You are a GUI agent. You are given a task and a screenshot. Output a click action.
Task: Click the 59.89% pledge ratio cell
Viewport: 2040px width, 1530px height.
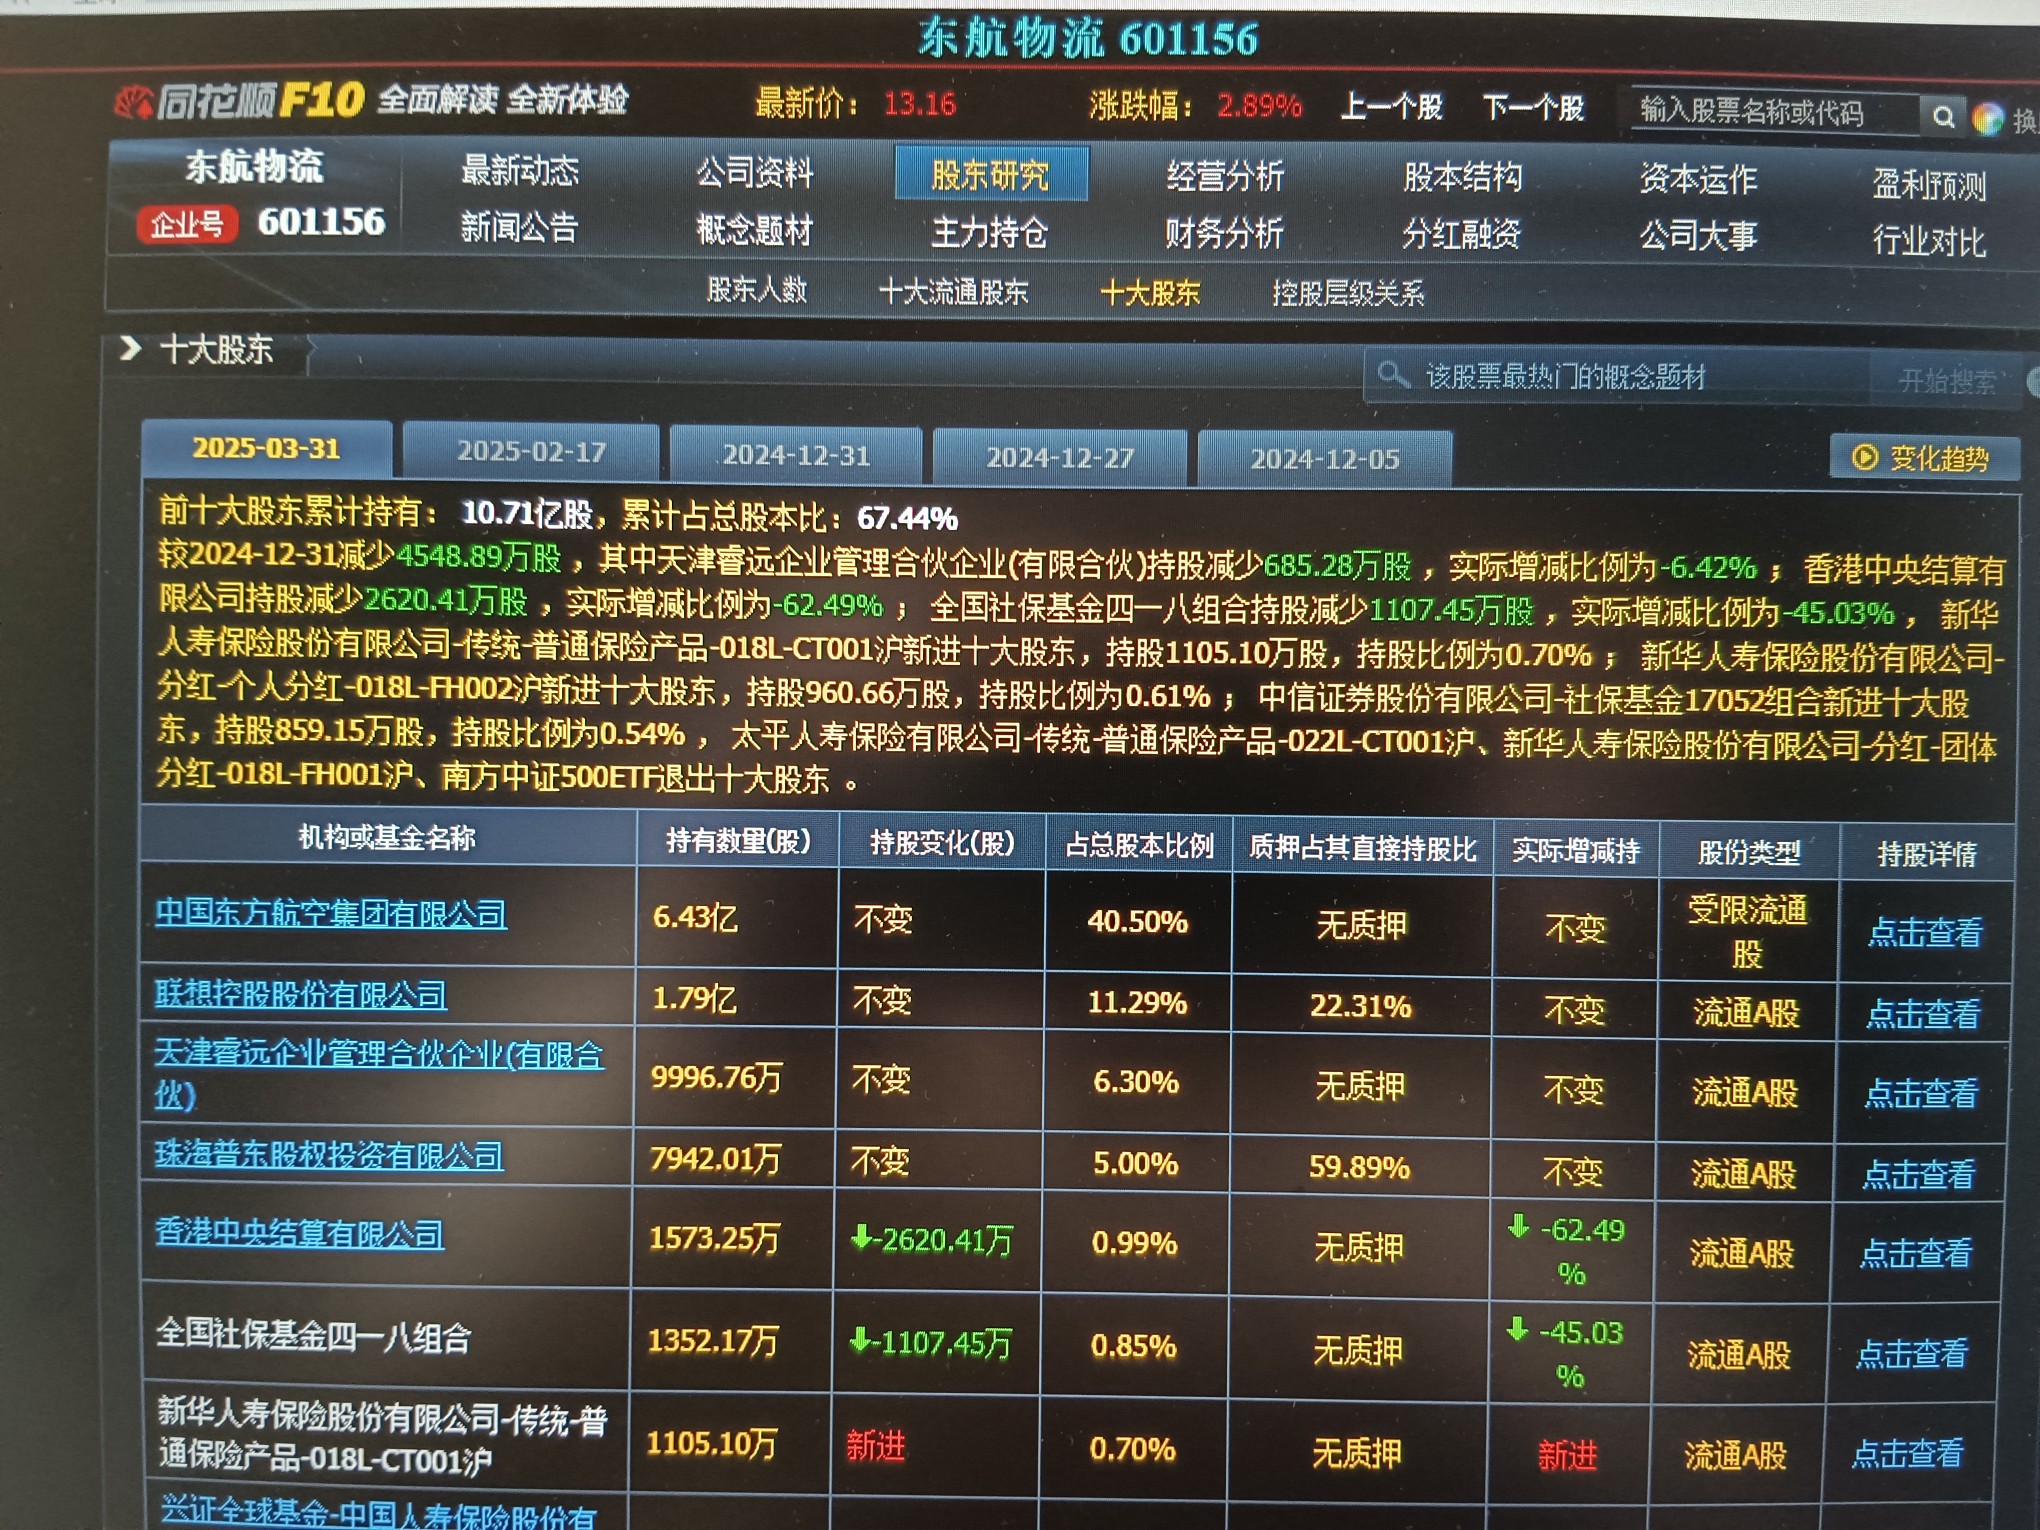(x=1360, y=1167)
